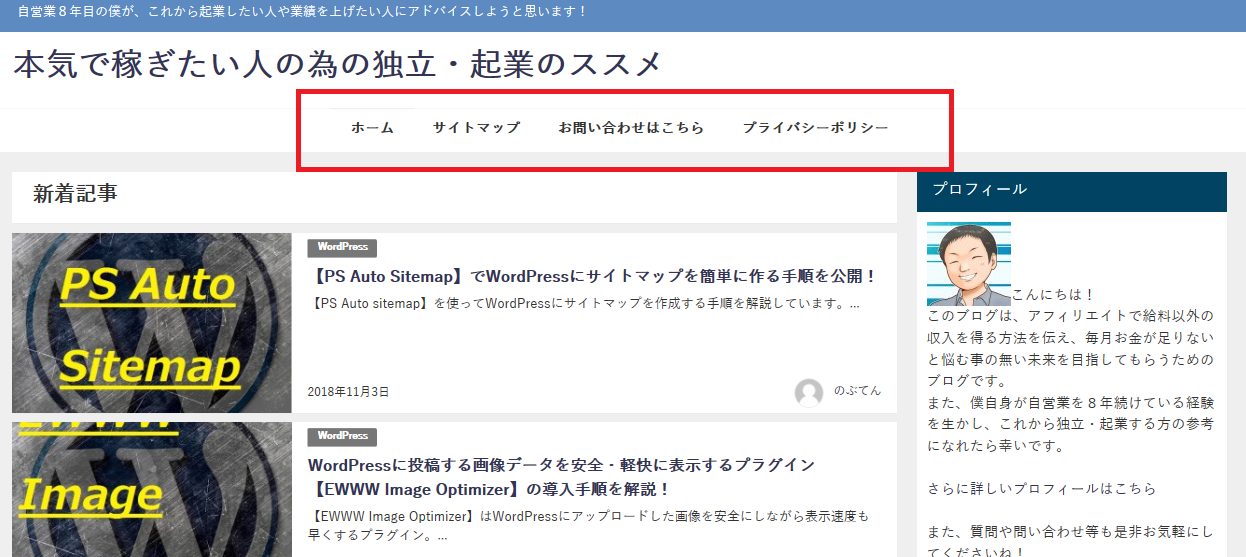Click the cartoon profile avatar picture
Viewport: 1246px width, 557px height.
tap(968, 263)
